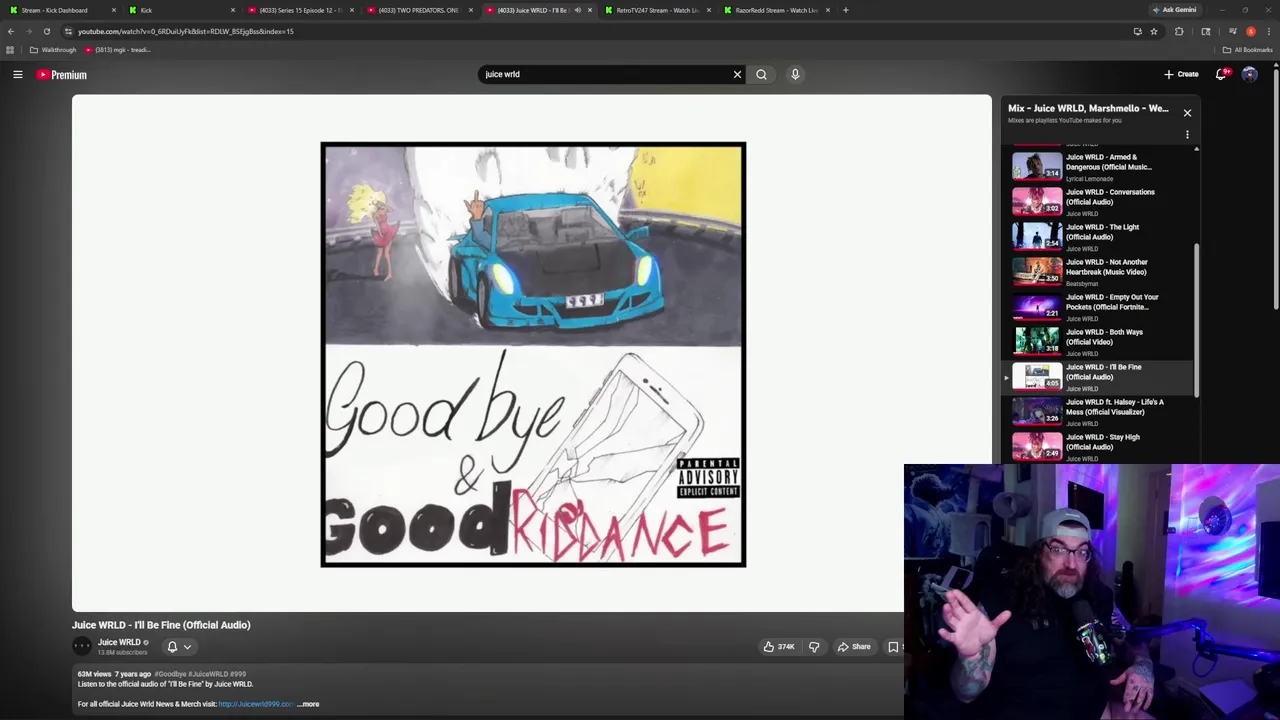
Task: Open the All Bookmarks folder
Action: click(1248, 50)
